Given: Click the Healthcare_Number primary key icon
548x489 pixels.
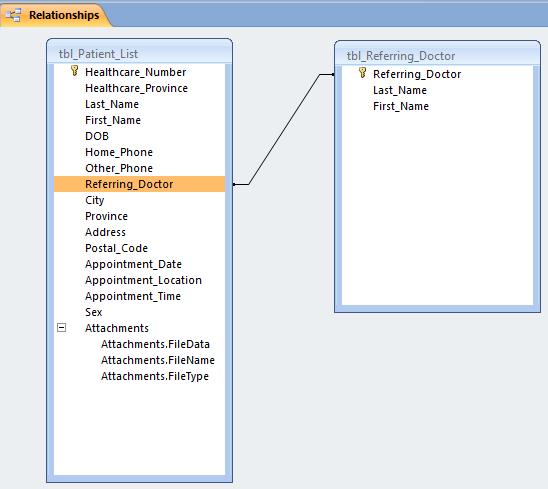Looking at the screenshot, I should point(74,71).
